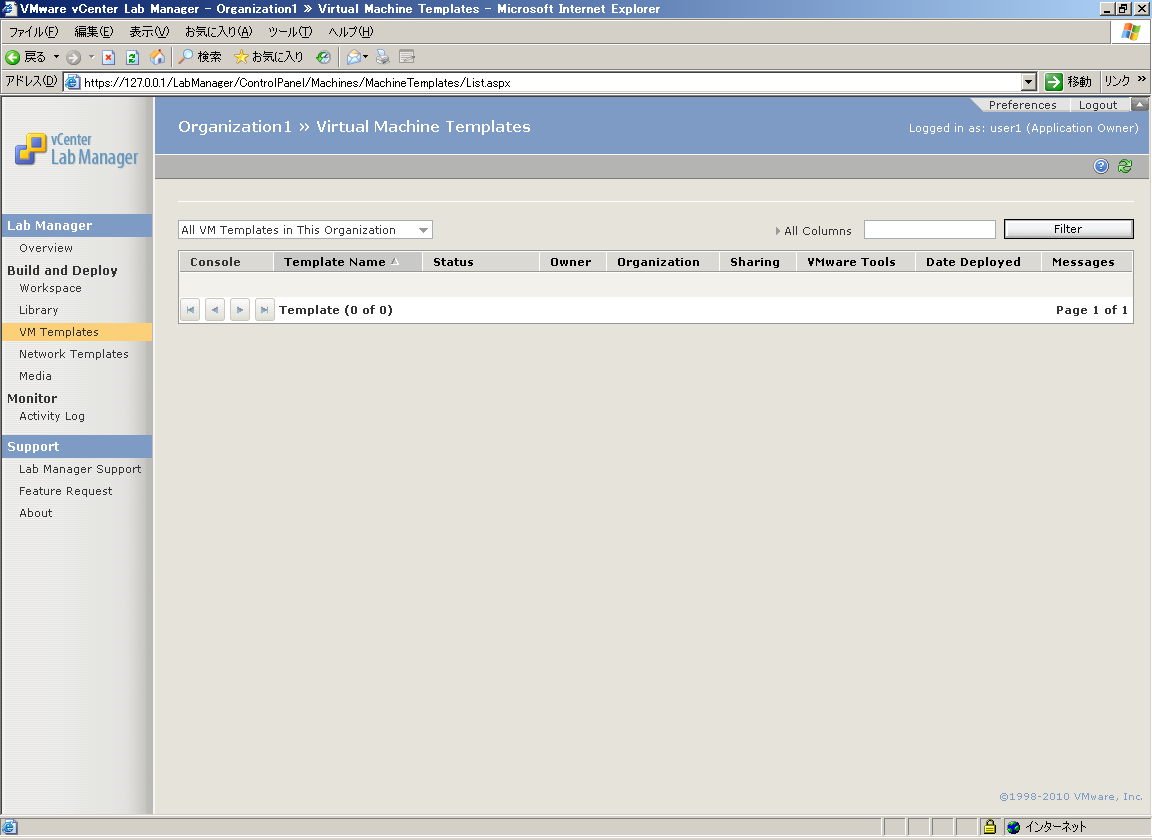Viewport: 1152px width, 840px height.
Task: Click the IE Print icon
Action: click(x=383, y=57)
